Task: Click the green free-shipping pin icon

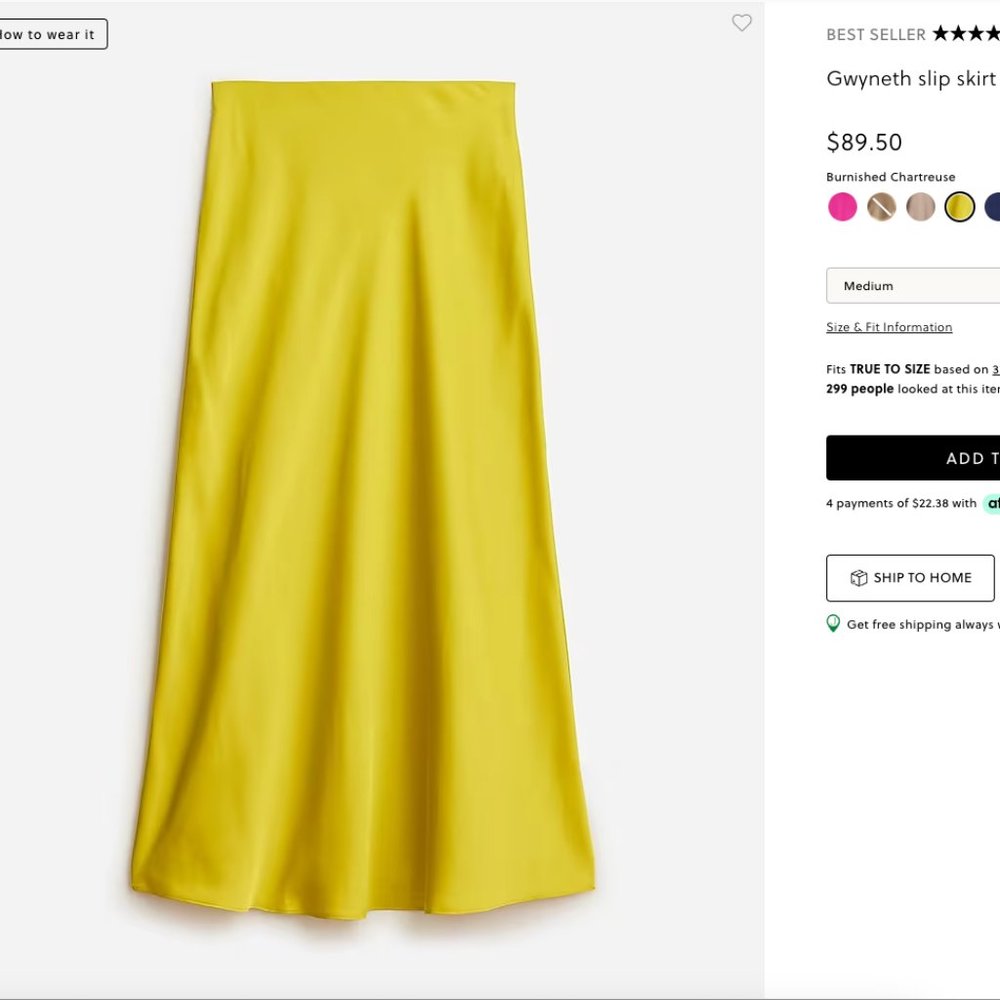Action: (831, 623)
